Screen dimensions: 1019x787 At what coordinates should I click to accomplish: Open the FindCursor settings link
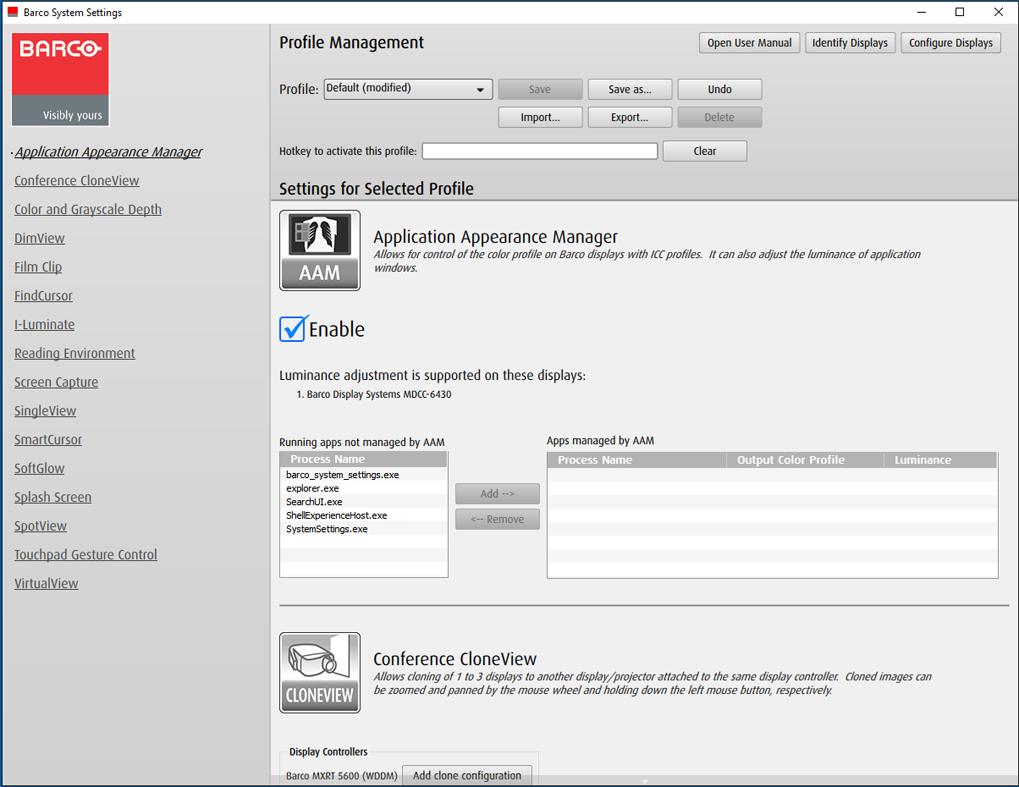(43, 296)
